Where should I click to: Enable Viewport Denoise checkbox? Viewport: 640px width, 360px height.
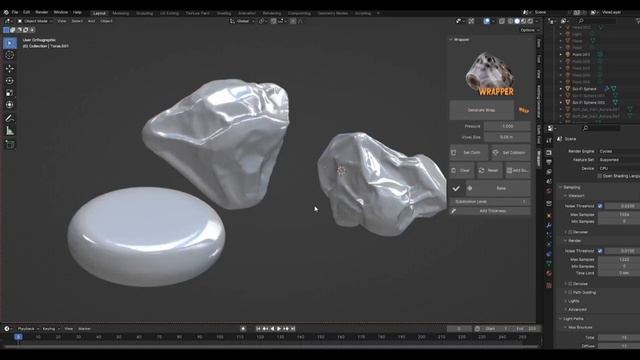(x=570, y=232)
